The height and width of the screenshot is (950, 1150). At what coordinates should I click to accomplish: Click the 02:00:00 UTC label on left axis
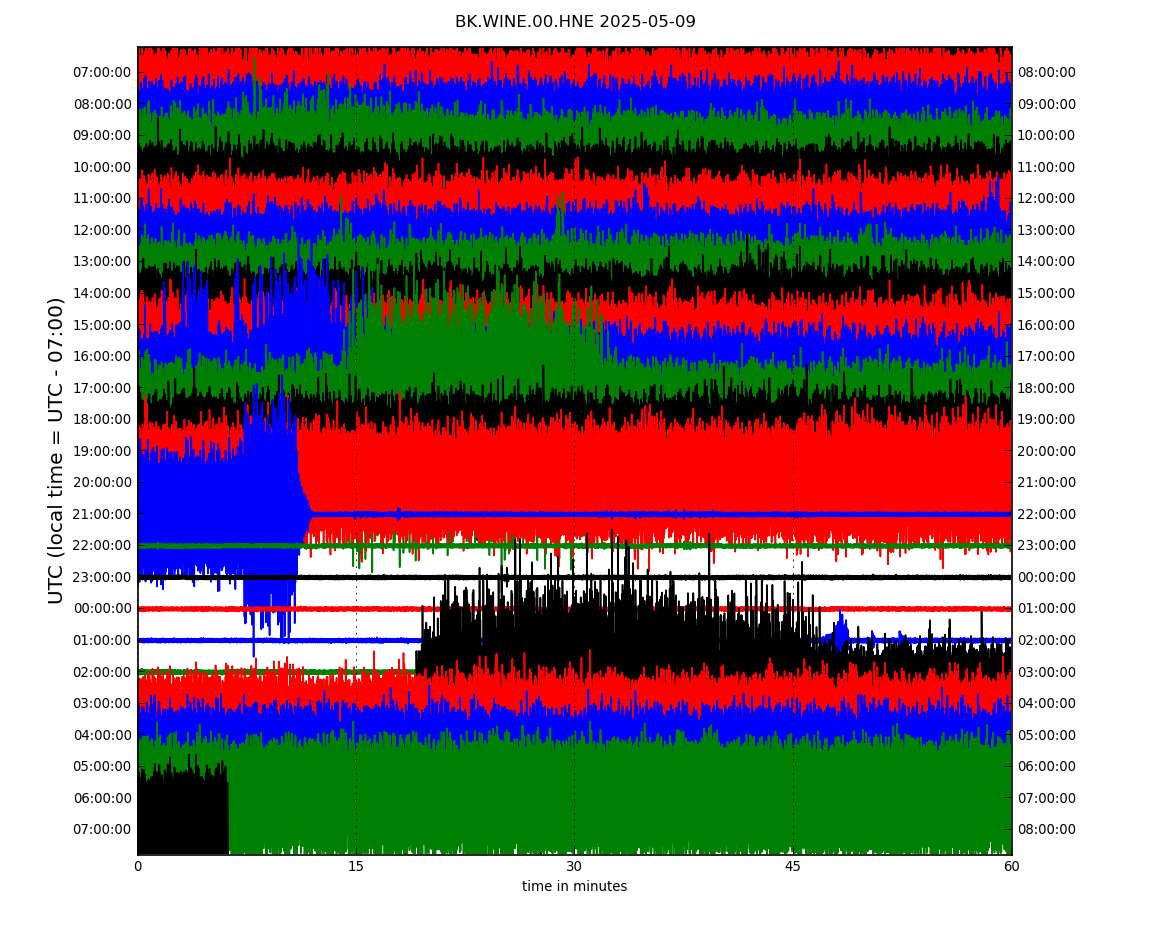(x=102, y=672)
